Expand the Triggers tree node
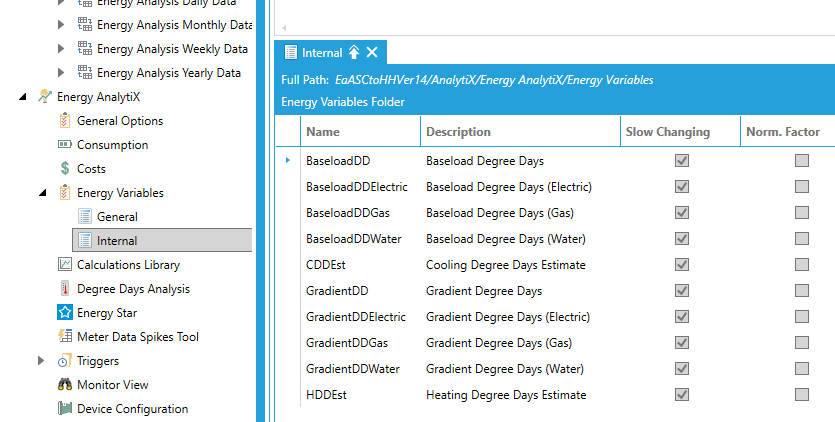Viewport: 835px width, 422px height. point(41,361)
